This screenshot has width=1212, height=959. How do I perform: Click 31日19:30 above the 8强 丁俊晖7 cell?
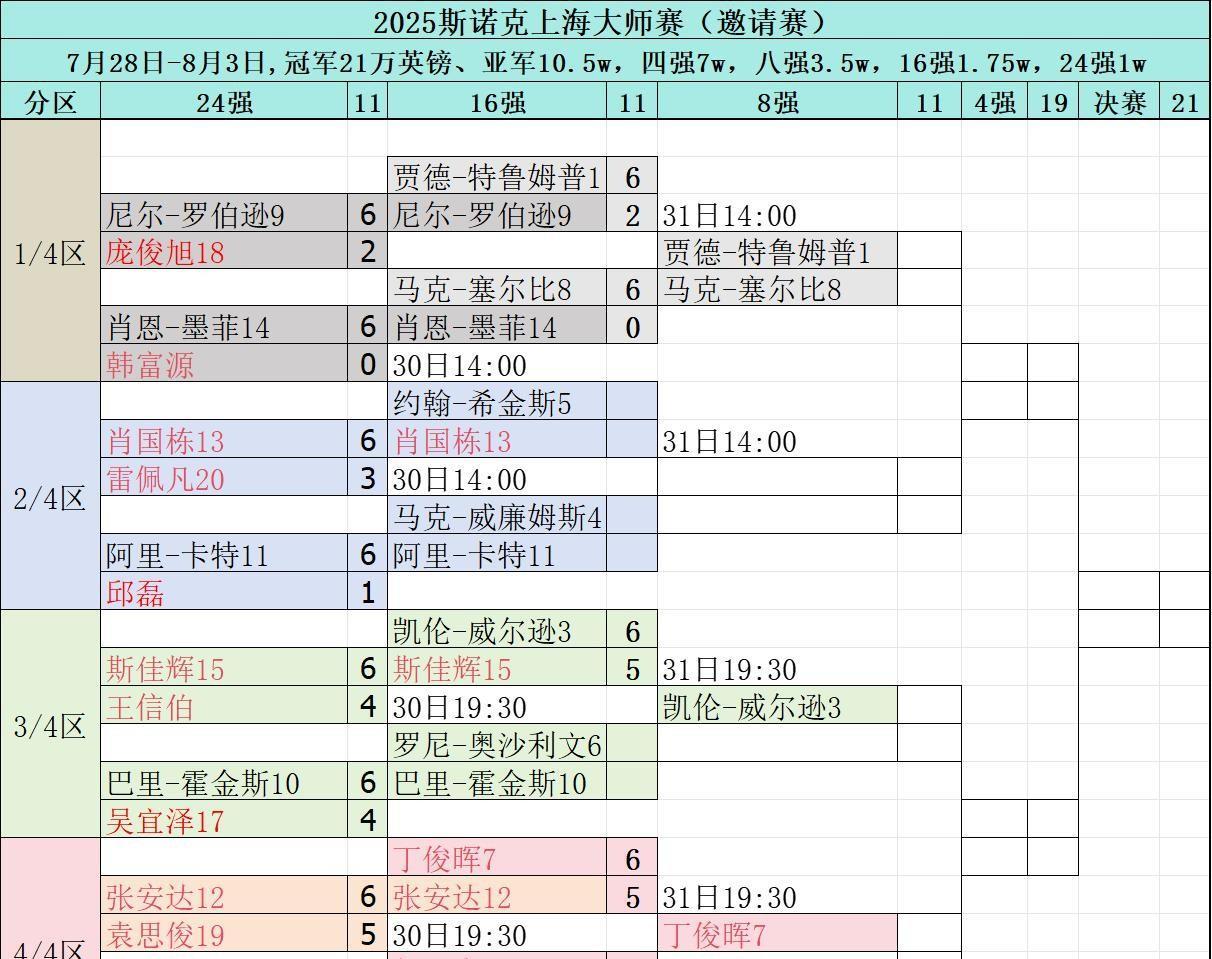coord(729,897)
